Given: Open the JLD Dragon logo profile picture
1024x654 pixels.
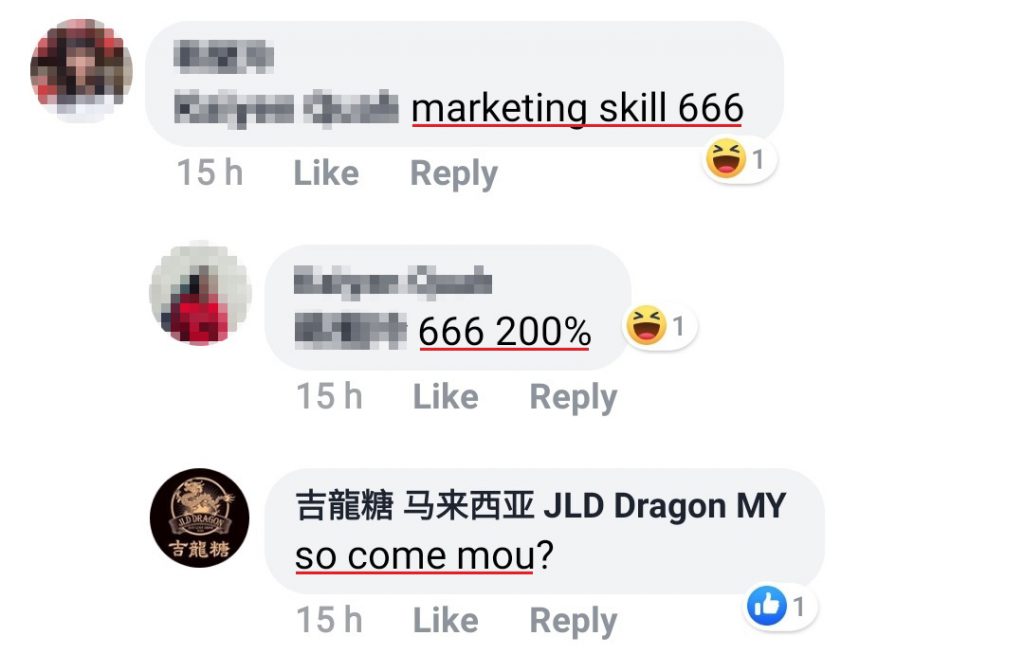Looking at the screenshot, I should click(x=199, y=517).
